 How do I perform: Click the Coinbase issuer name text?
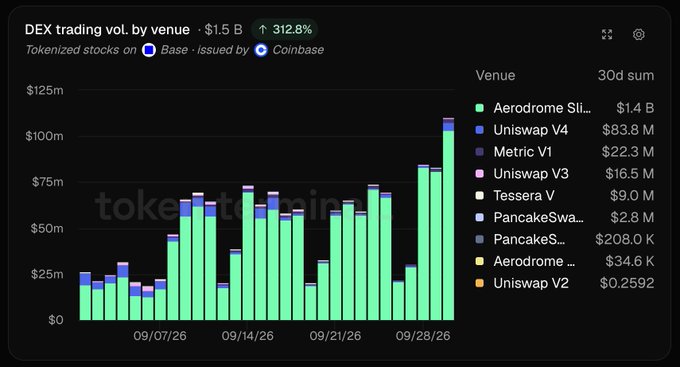point(298,50)
